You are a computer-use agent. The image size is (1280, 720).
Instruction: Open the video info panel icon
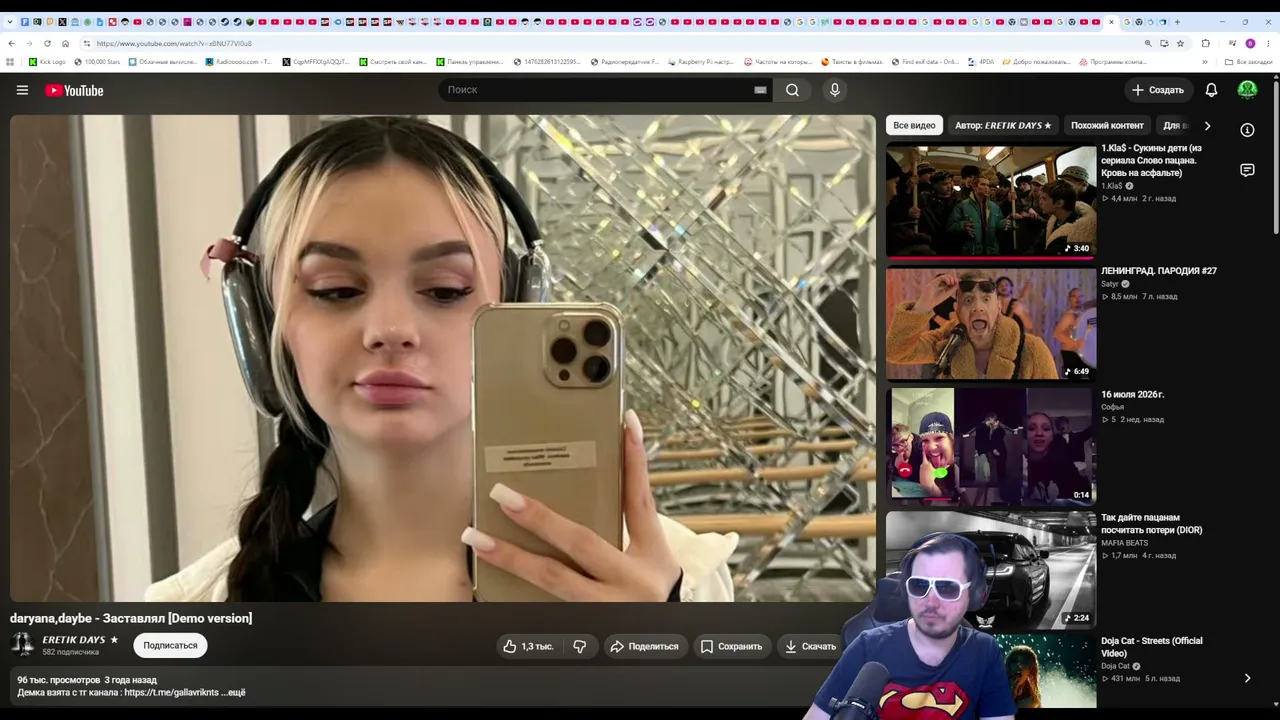point(1247,130)
